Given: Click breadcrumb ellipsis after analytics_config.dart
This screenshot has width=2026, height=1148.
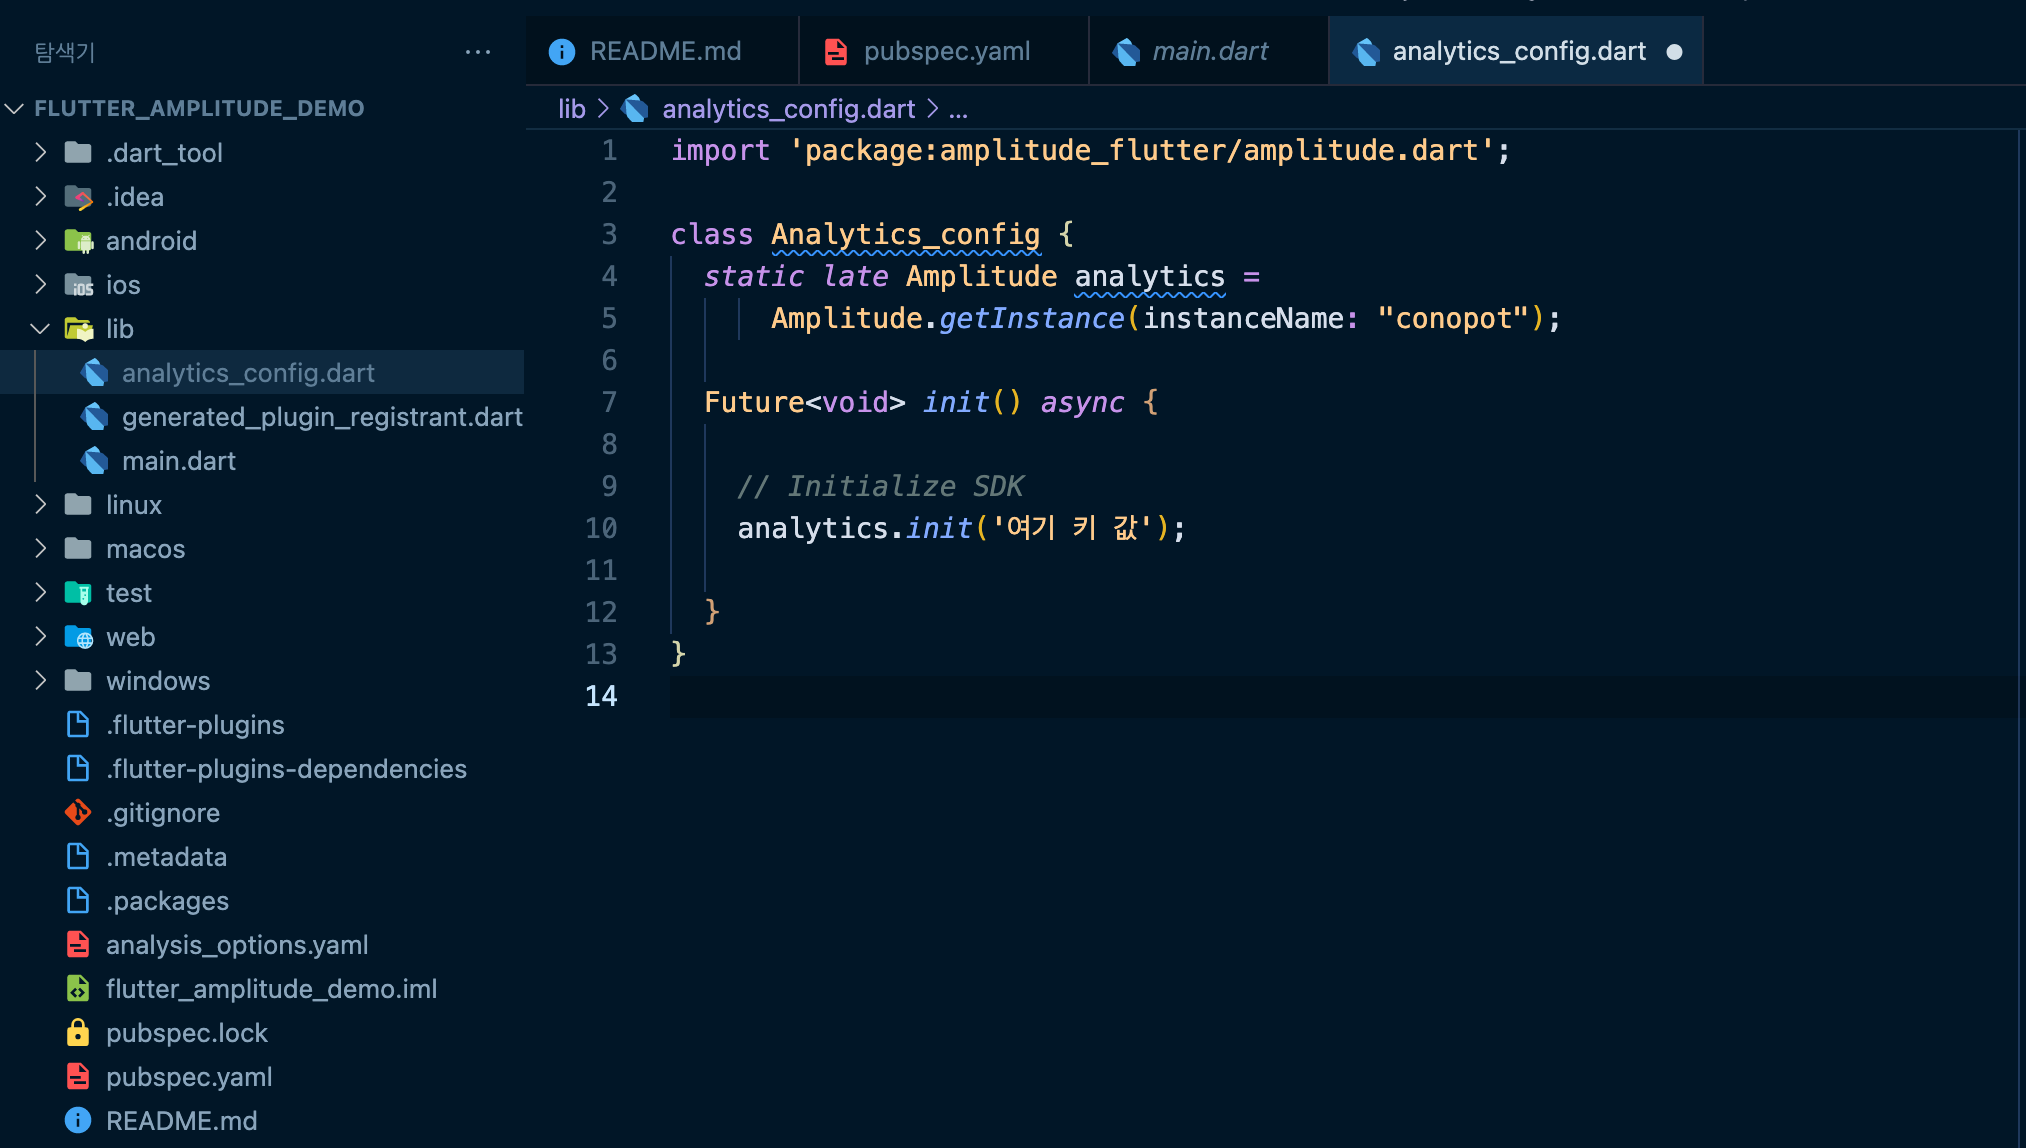Looking at the screenshot, I should [958, 109].
